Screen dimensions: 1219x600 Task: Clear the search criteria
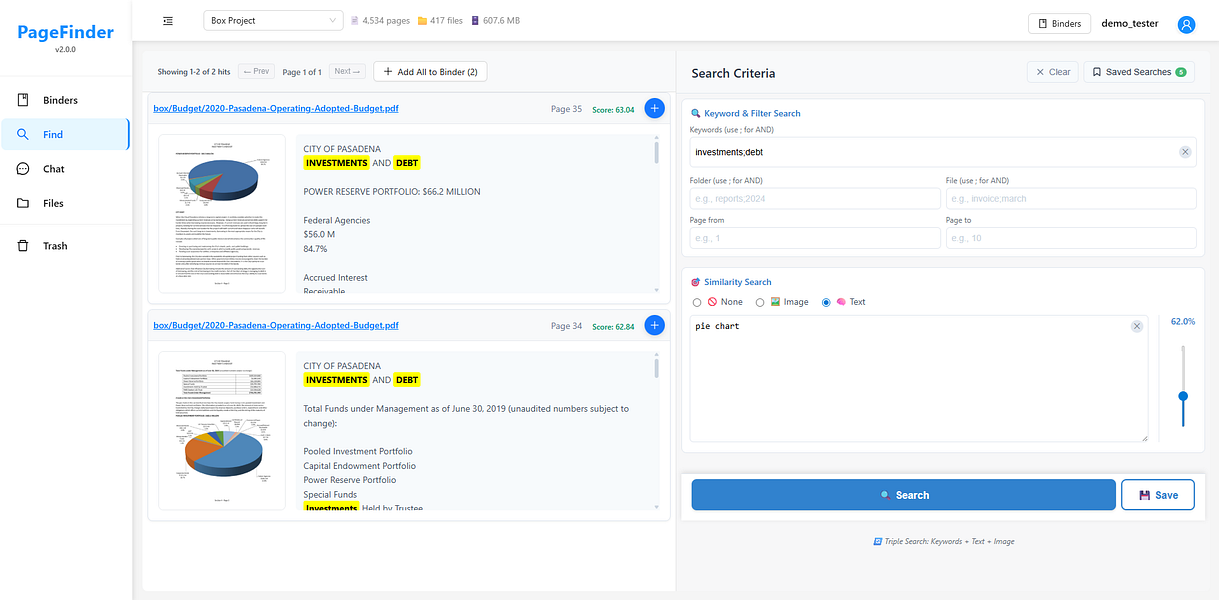click(x=1052, y=72)
